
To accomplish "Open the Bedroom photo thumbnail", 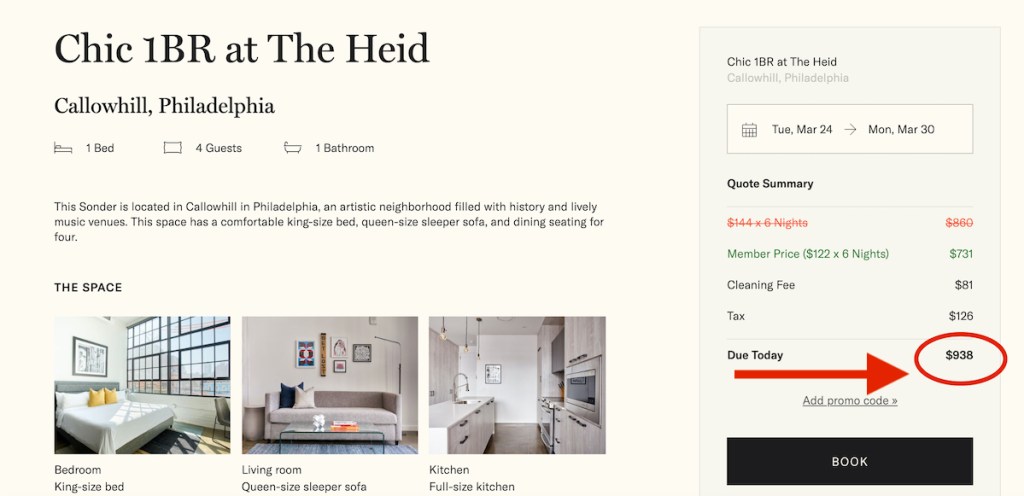I will pos(142,385).
